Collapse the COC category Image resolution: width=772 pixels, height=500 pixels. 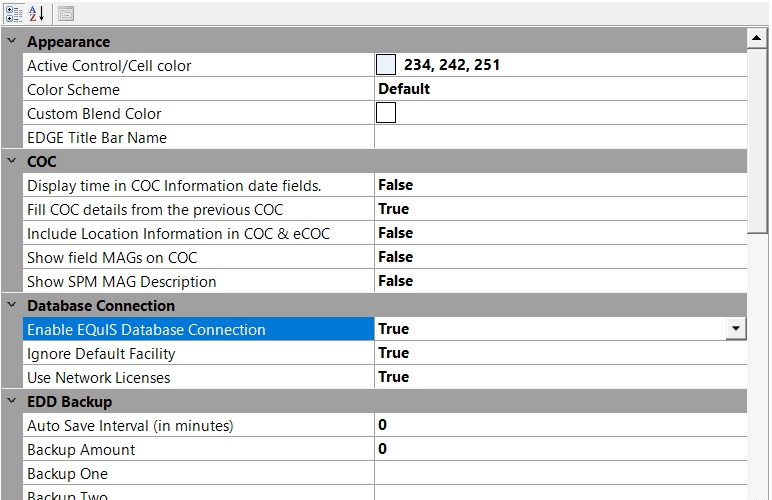[x=12, y=161]
